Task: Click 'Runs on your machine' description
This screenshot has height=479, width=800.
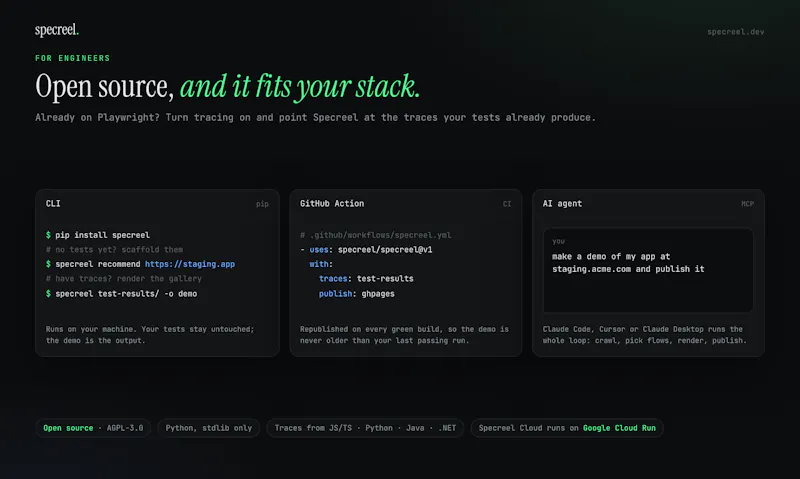Action: click(150, 335)
